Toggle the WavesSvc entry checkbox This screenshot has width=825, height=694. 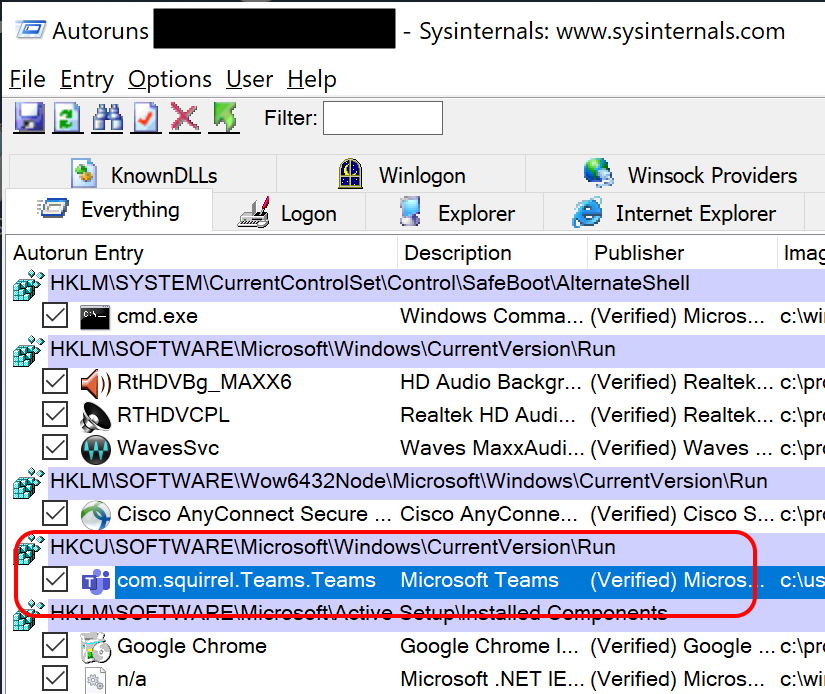(x=55, y=448)
